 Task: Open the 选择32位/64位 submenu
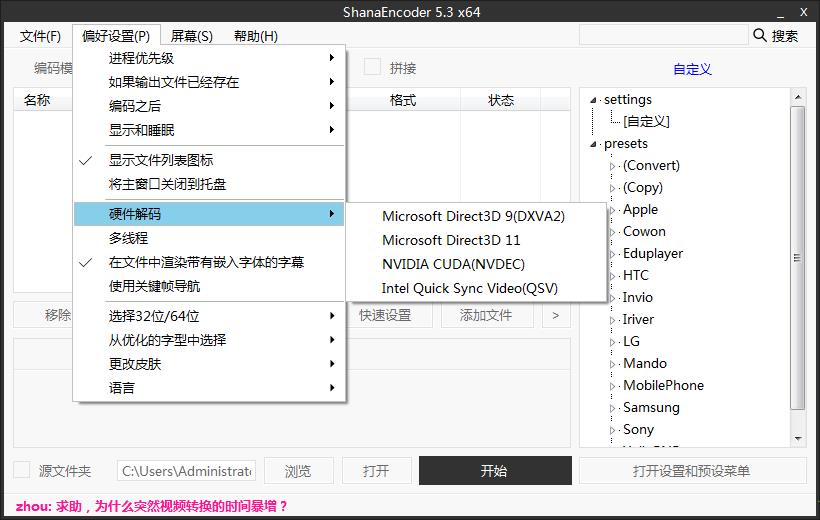209,316
